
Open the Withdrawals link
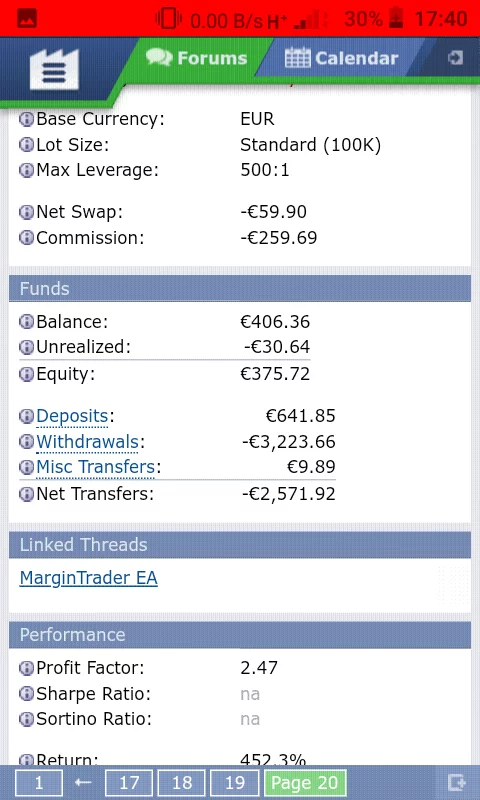pos(87,442)
